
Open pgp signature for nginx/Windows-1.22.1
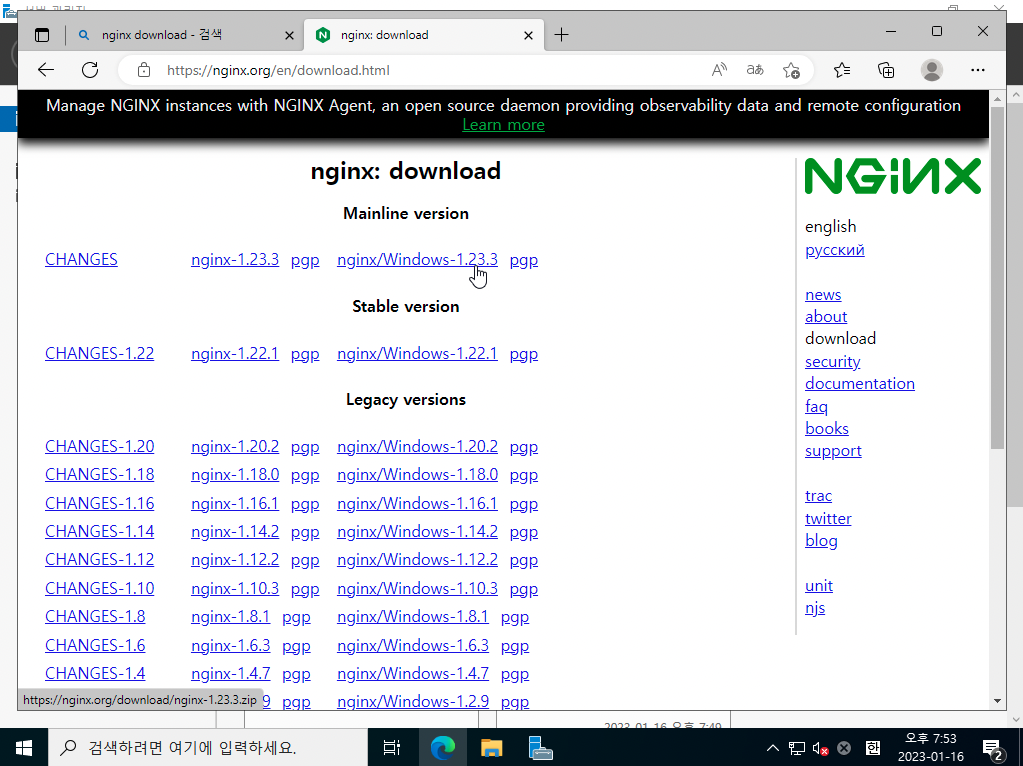tap(524, 354)
